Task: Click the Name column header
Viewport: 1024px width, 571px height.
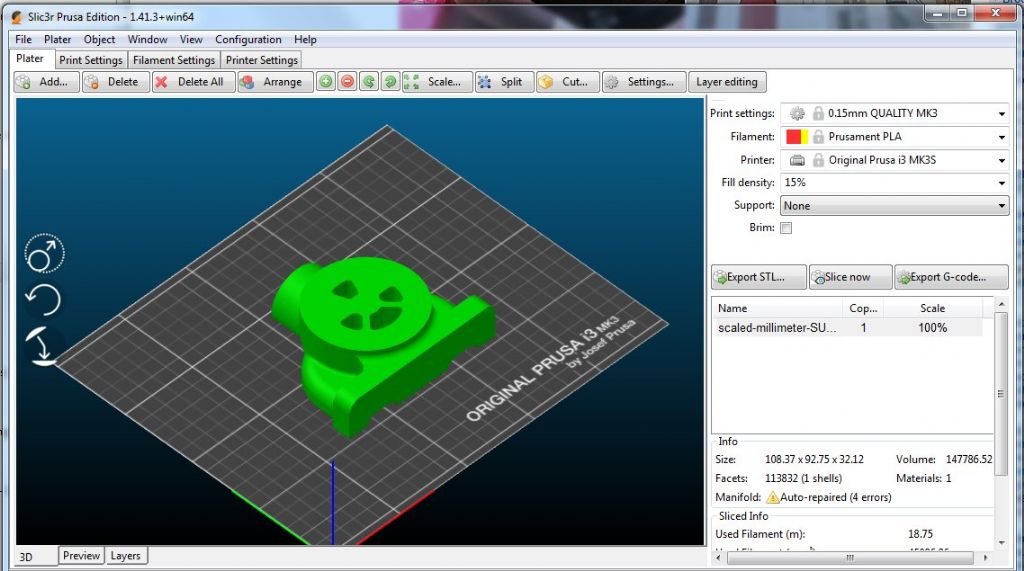Action: (x=777, y=308)
